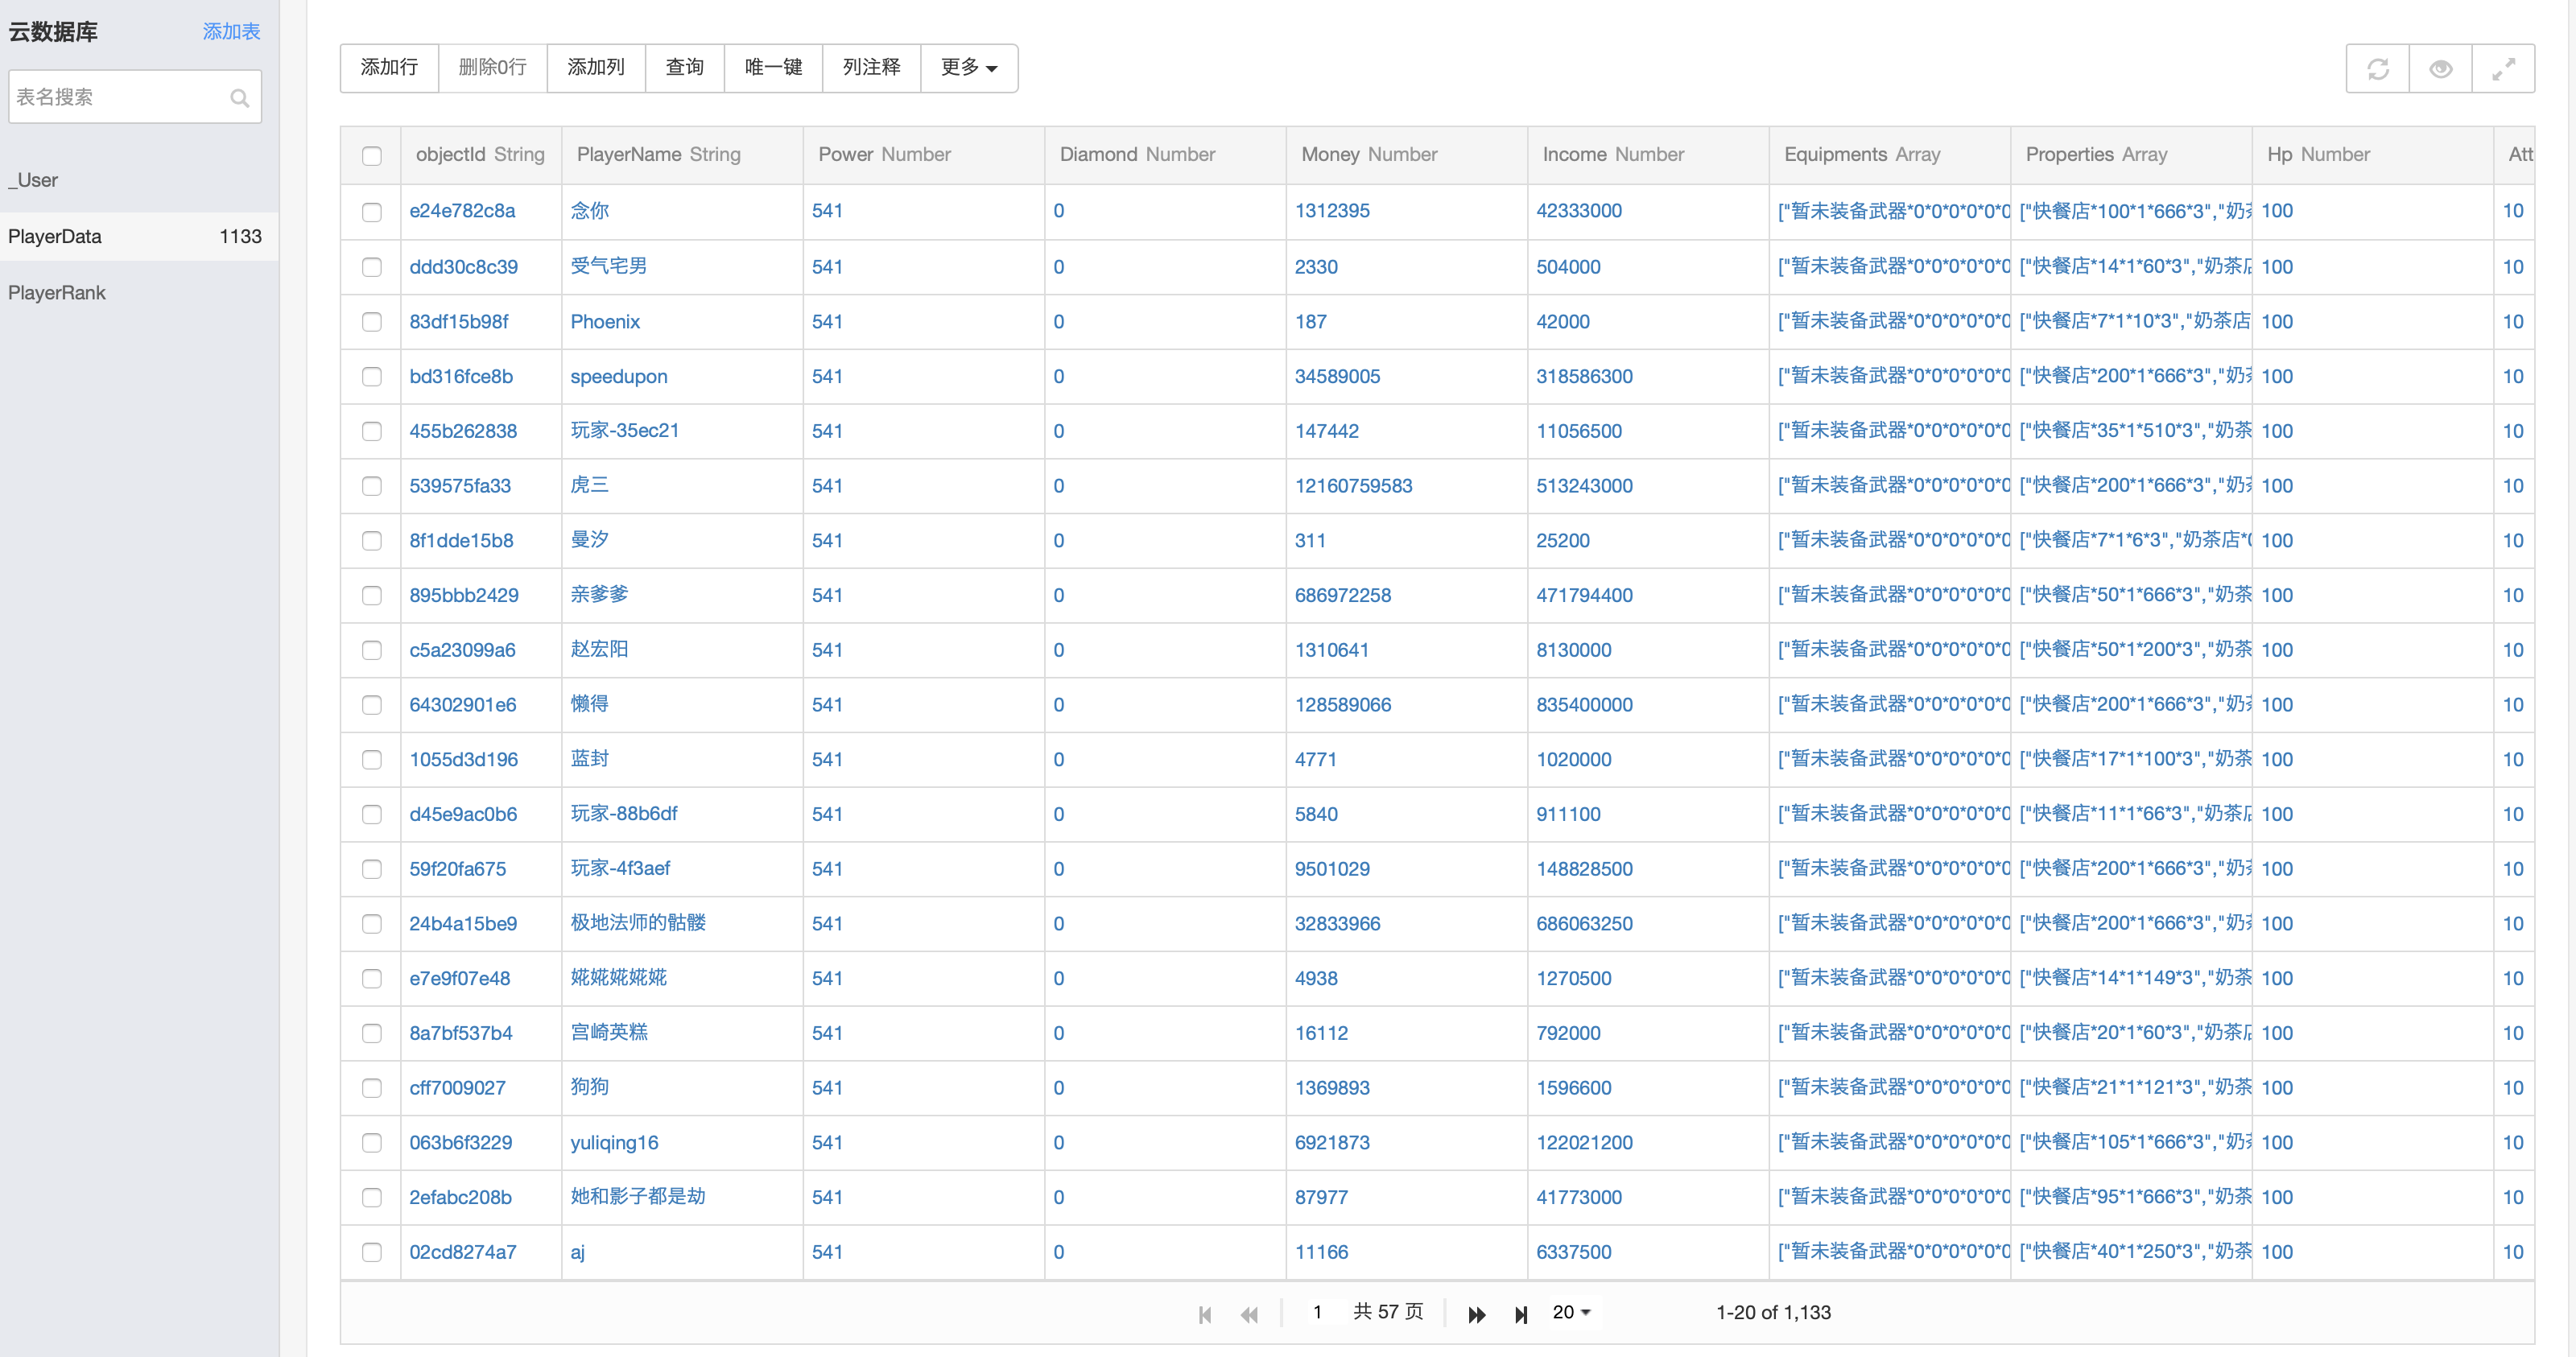Click the 查询 button

tap(685, 68)
